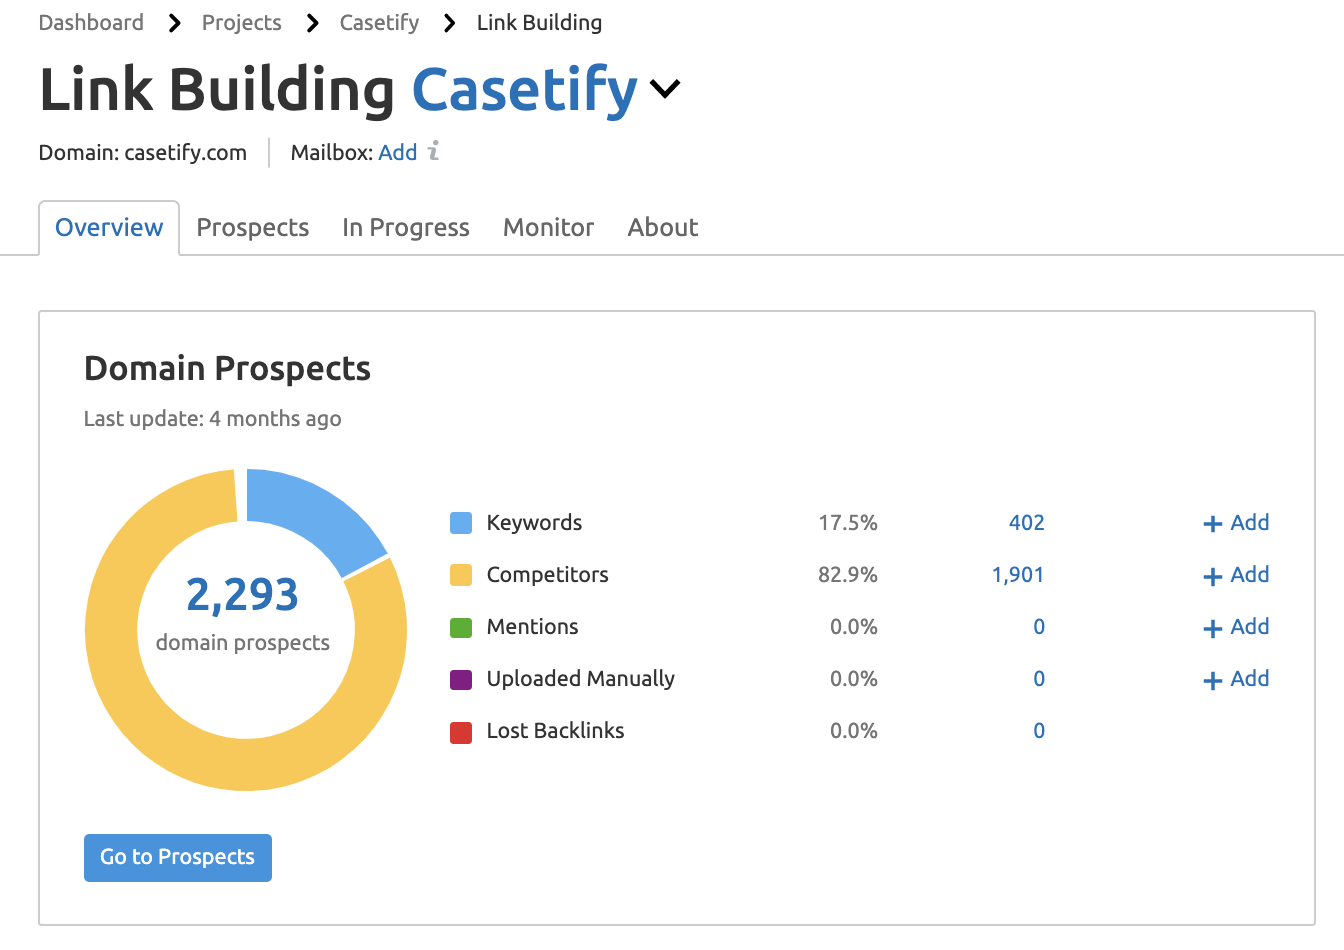Click Add in the Keywords row
The height and width of the screenshot is (950, 1344).
[1236, 523]
